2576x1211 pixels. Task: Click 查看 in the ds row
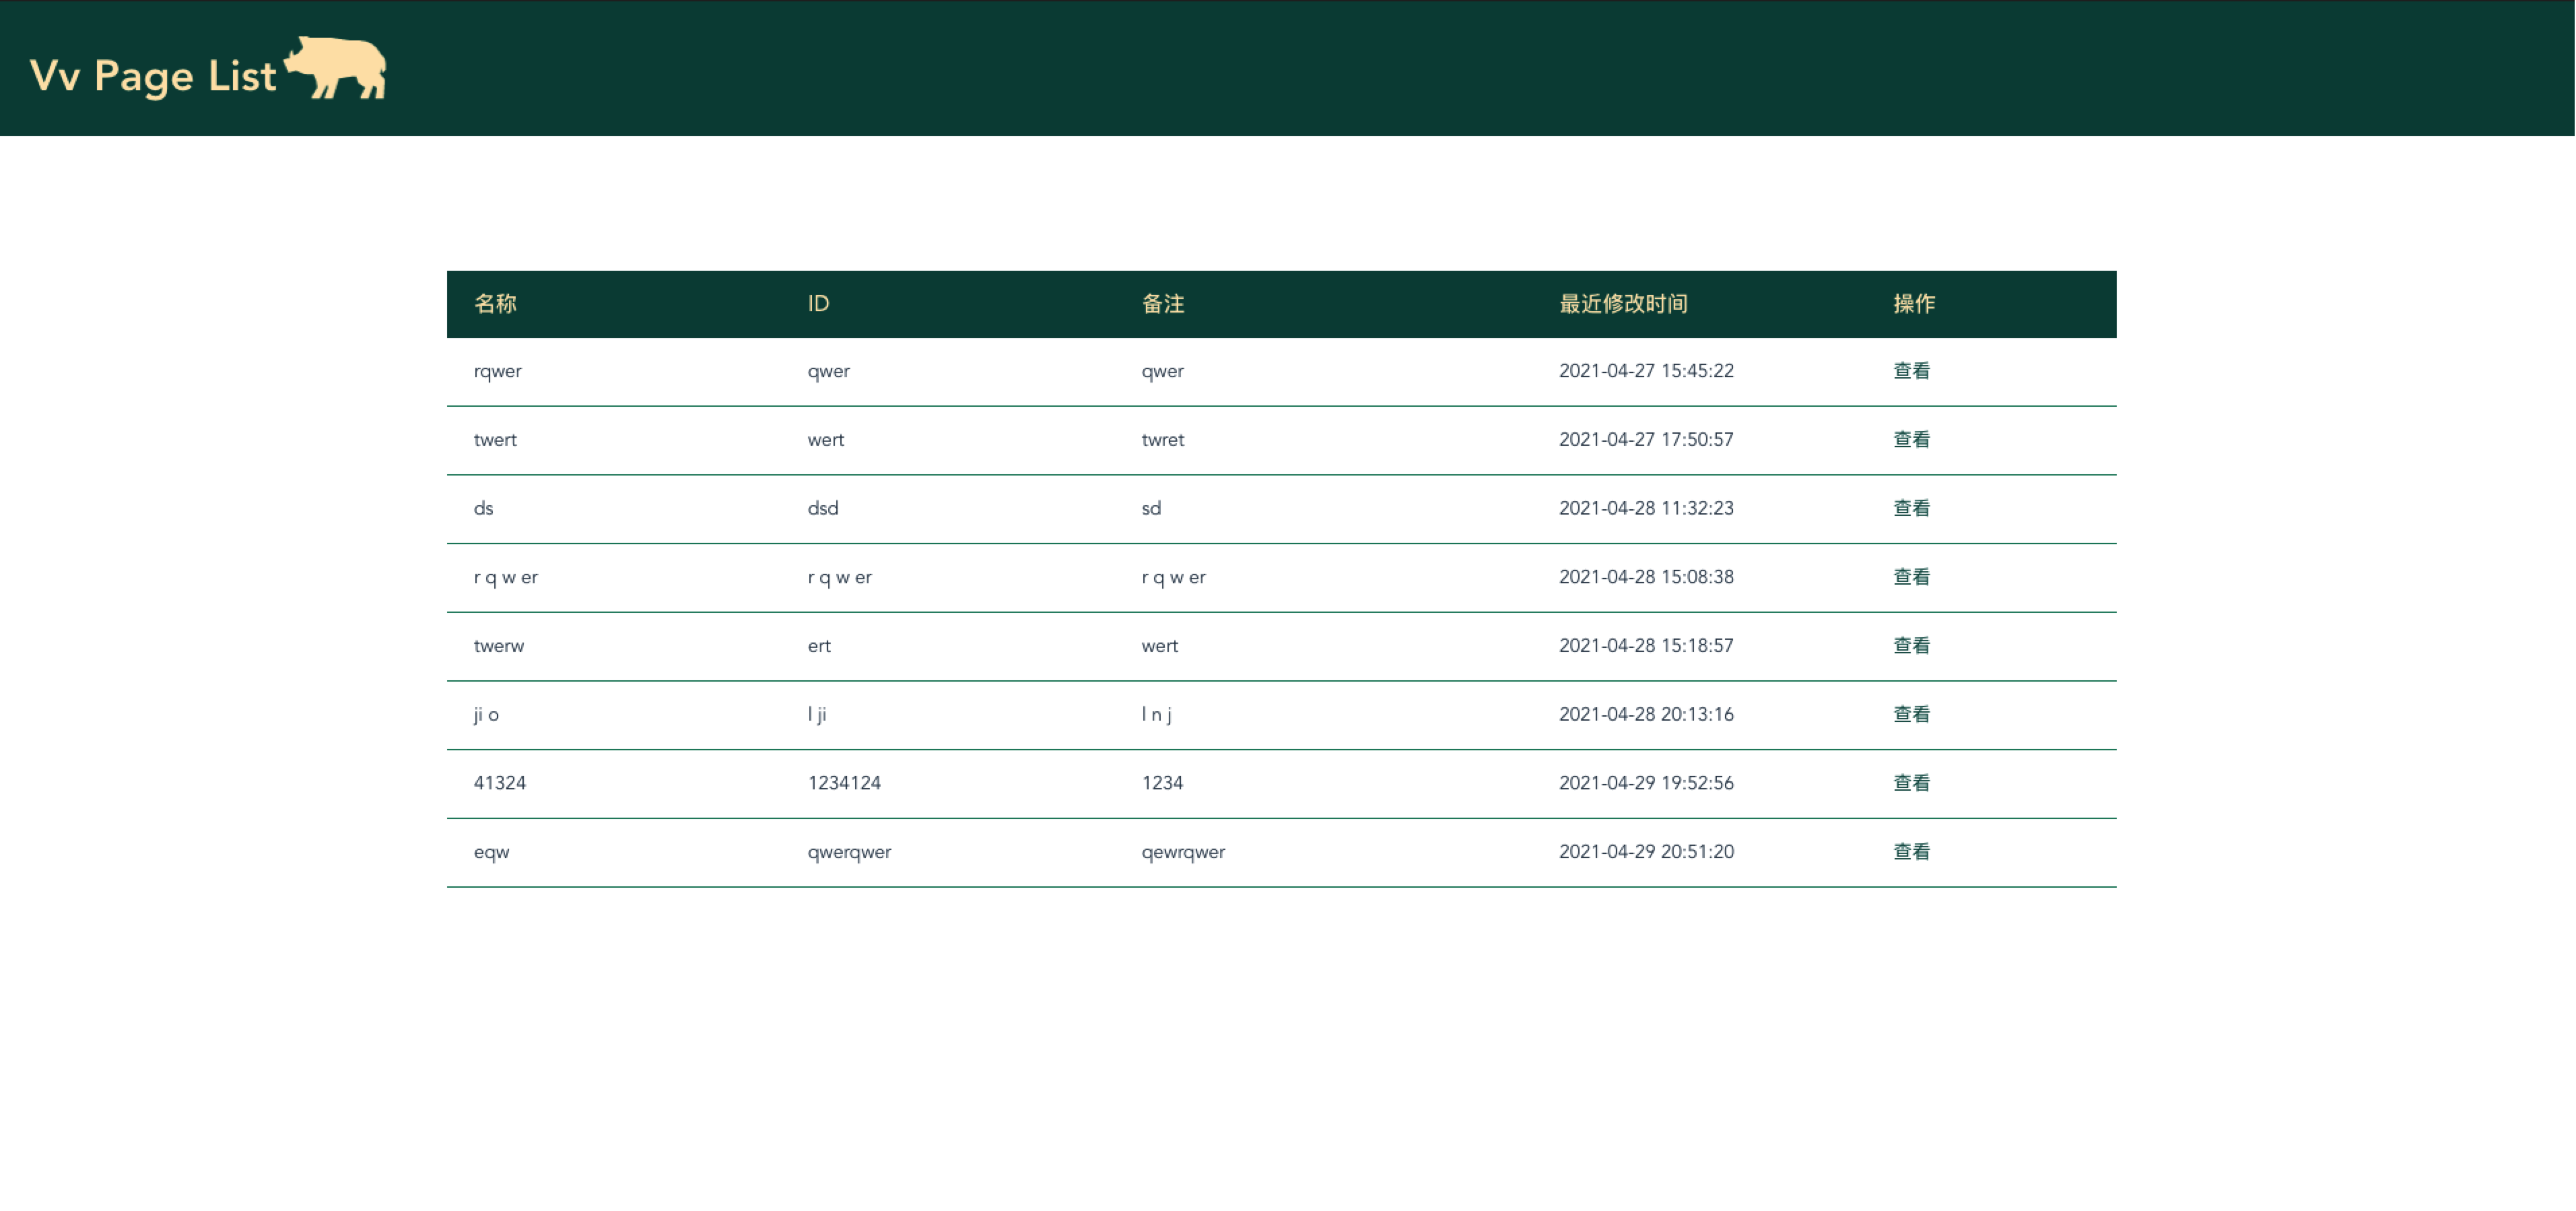click(1910, 508)
